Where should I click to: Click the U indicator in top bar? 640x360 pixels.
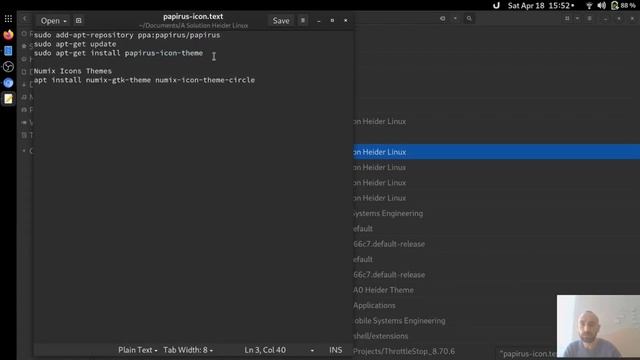[x=496, y=6]
